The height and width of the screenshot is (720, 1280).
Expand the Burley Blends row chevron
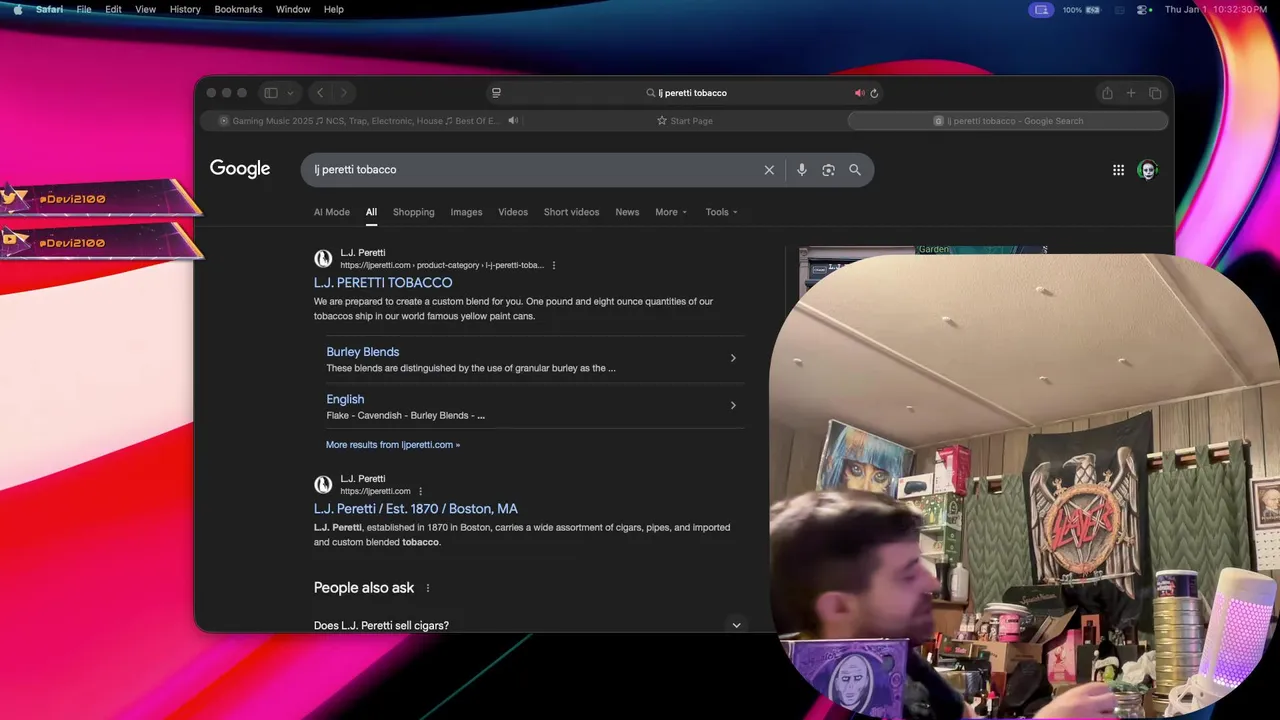coord(733,358)
